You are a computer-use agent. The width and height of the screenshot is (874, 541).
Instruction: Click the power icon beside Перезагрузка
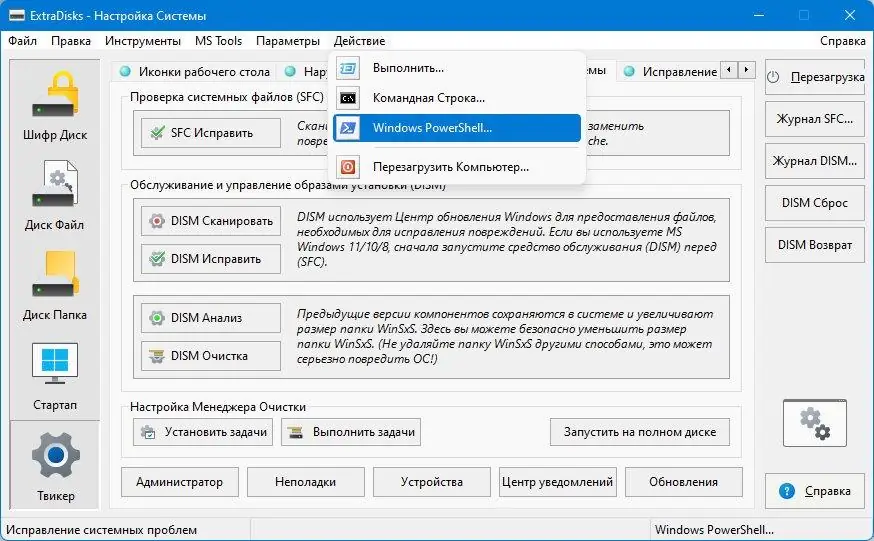pos(774,77)
